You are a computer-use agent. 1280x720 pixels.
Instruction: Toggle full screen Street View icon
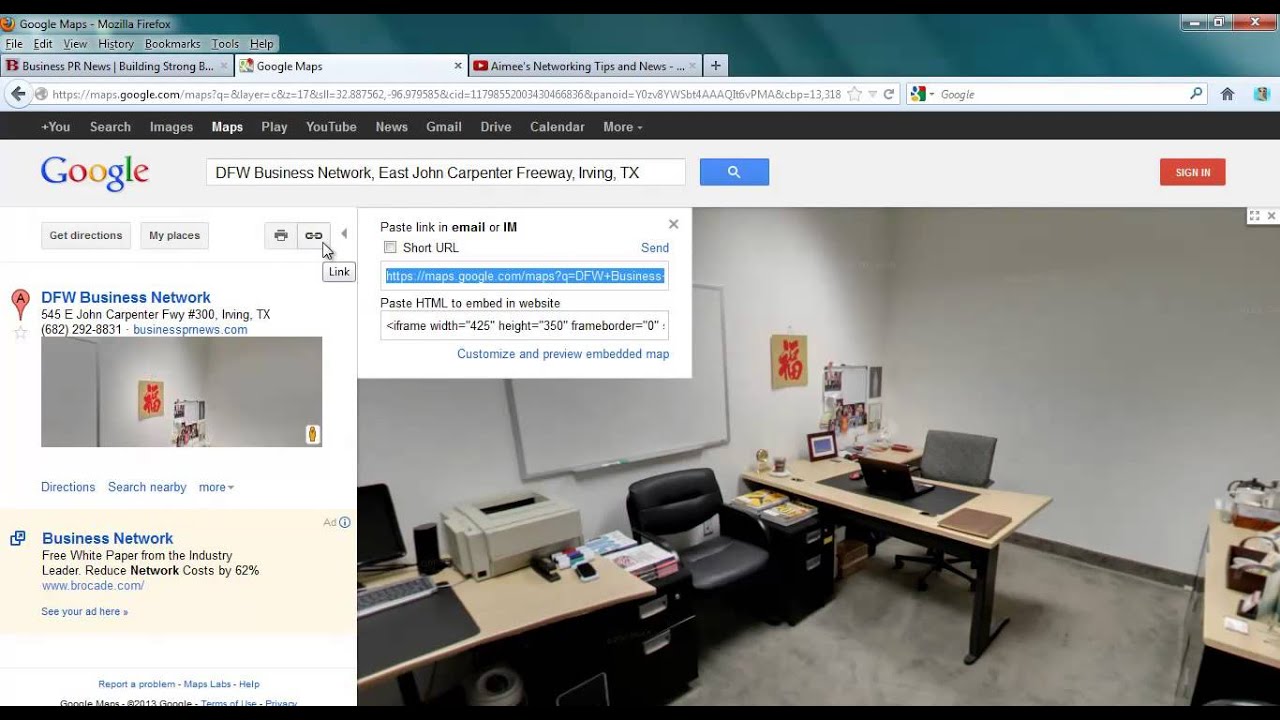click(x=1254, y=216)
